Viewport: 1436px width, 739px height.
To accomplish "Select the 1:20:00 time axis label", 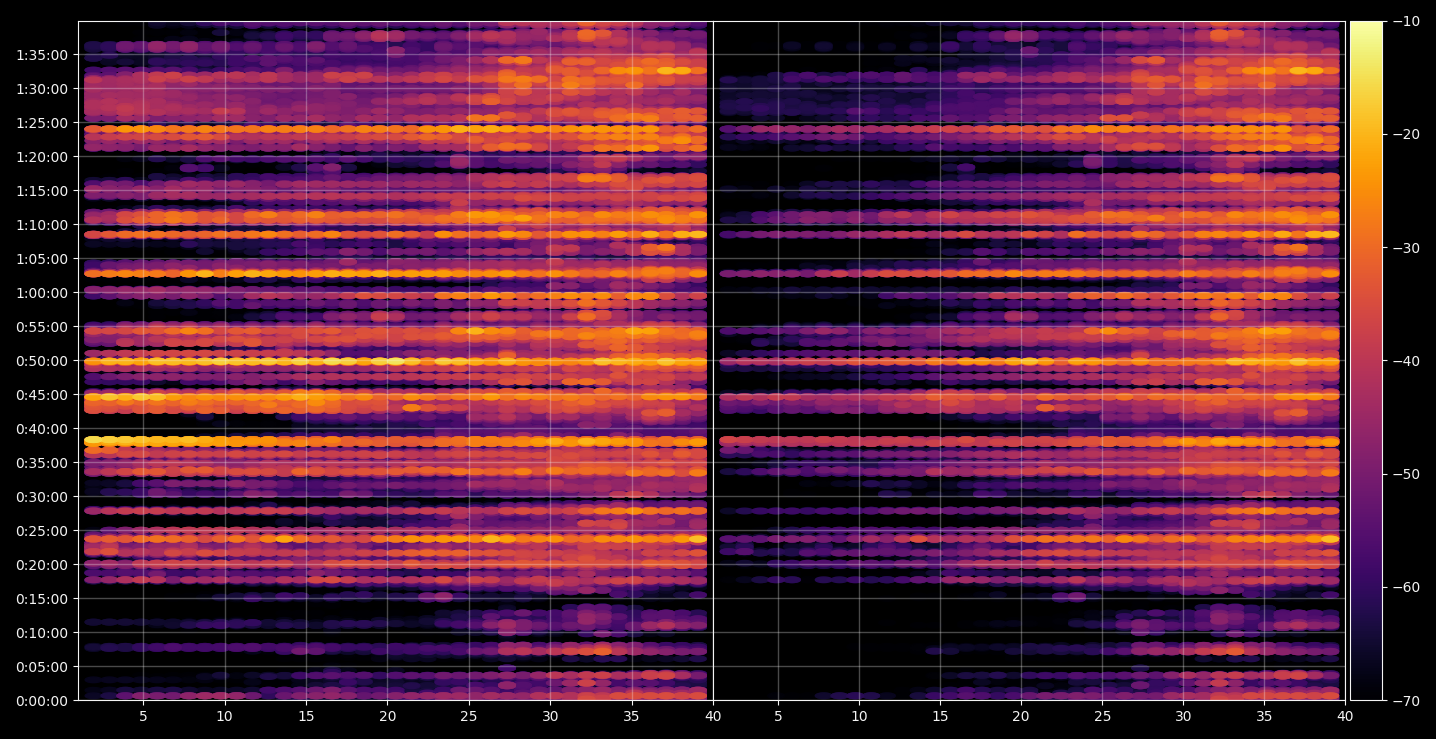I will pyautogui.click(x=43, y=157).
